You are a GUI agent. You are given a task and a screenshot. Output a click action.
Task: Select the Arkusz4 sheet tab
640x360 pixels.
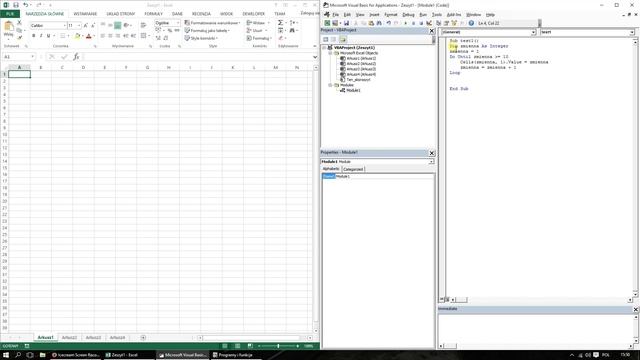tap(117, 338)
